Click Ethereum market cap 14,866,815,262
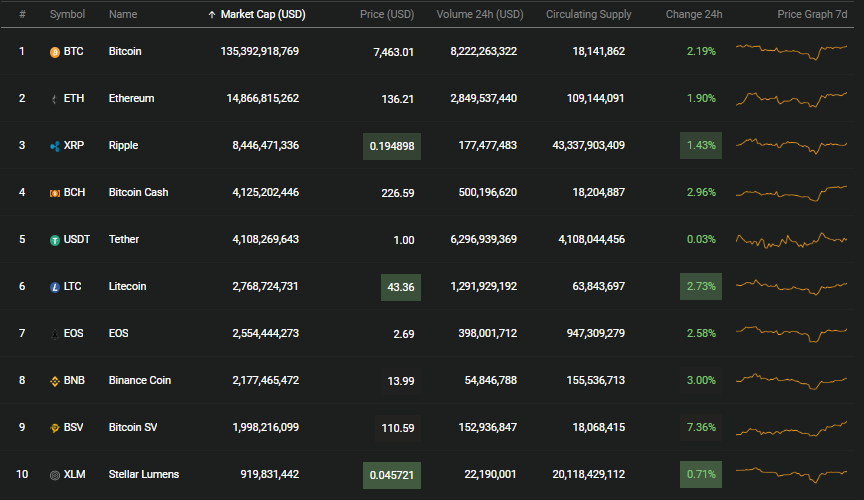The width and height of the screenshot is (864, 500). (x=263, y=98)
